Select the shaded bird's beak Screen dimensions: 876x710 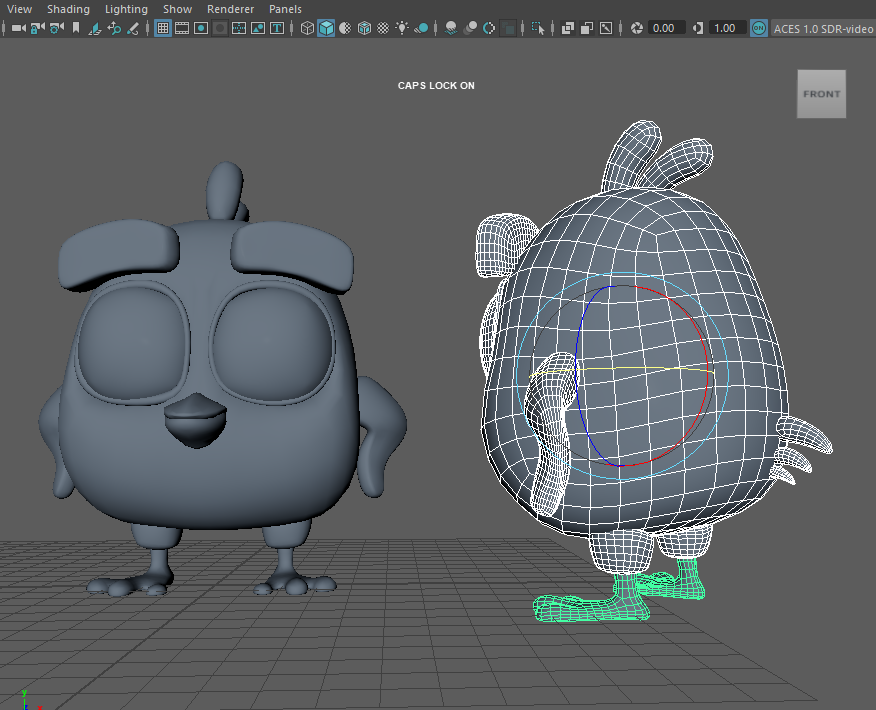196,420
